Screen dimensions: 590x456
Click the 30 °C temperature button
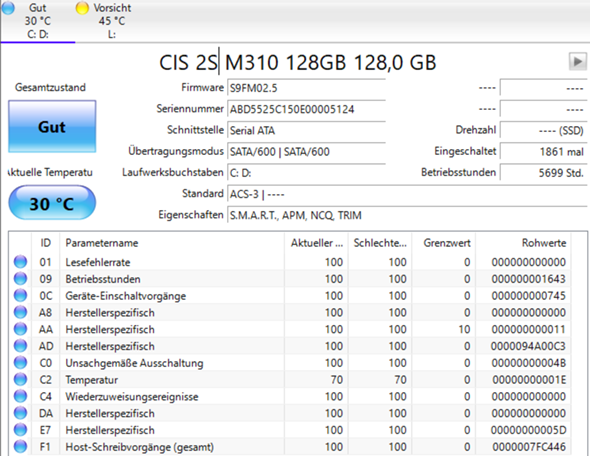[x=52, y=203]
